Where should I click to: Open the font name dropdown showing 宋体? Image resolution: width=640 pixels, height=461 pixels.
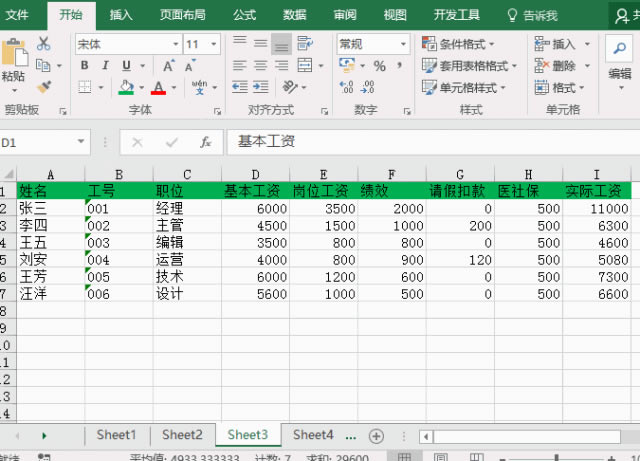[126, 44]
